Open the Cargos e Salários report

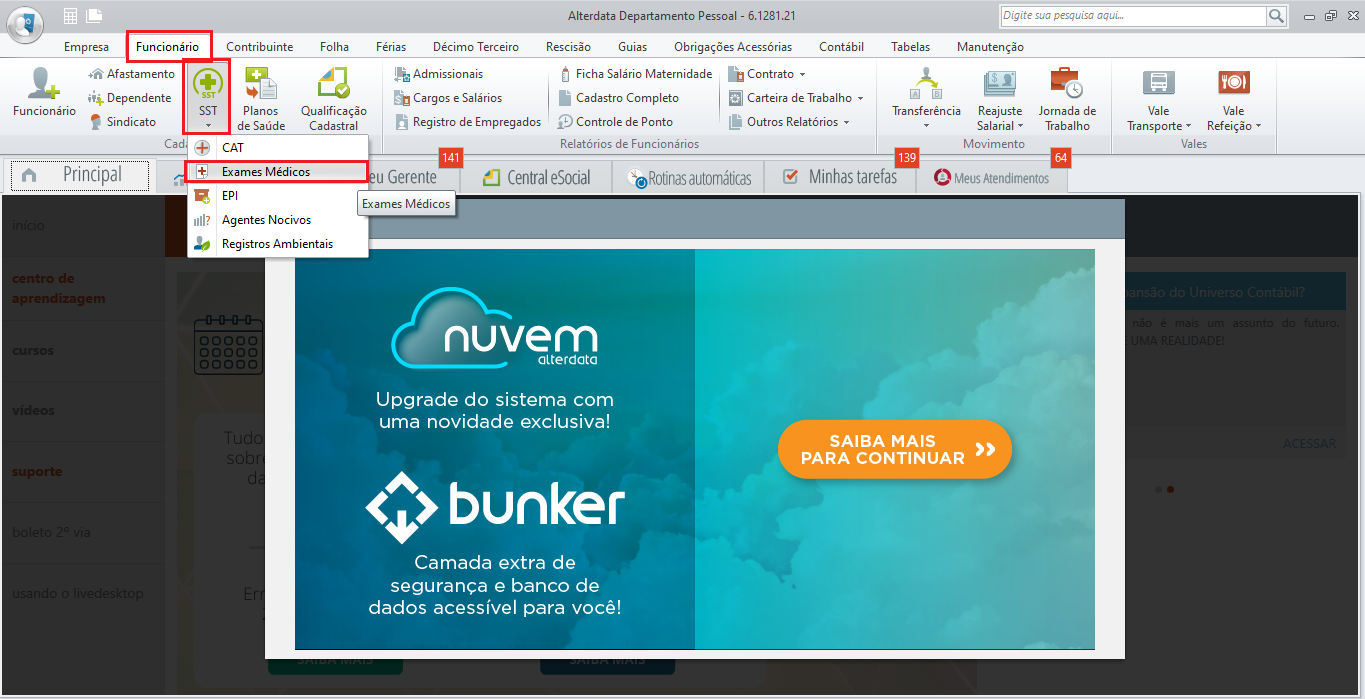tap(448, 98)
